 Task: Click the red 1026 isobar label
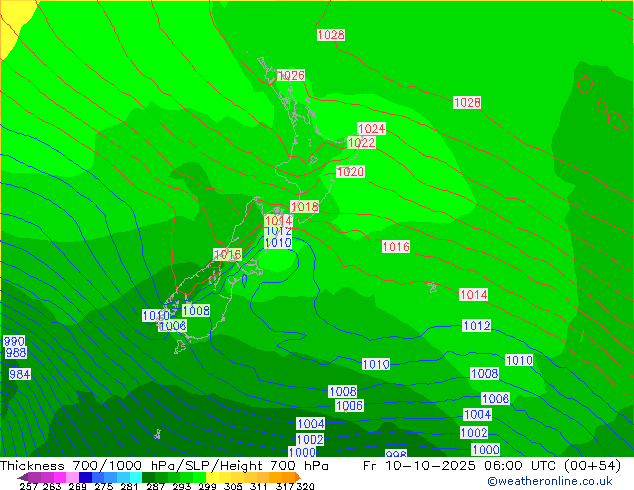(x=291, y=75)
